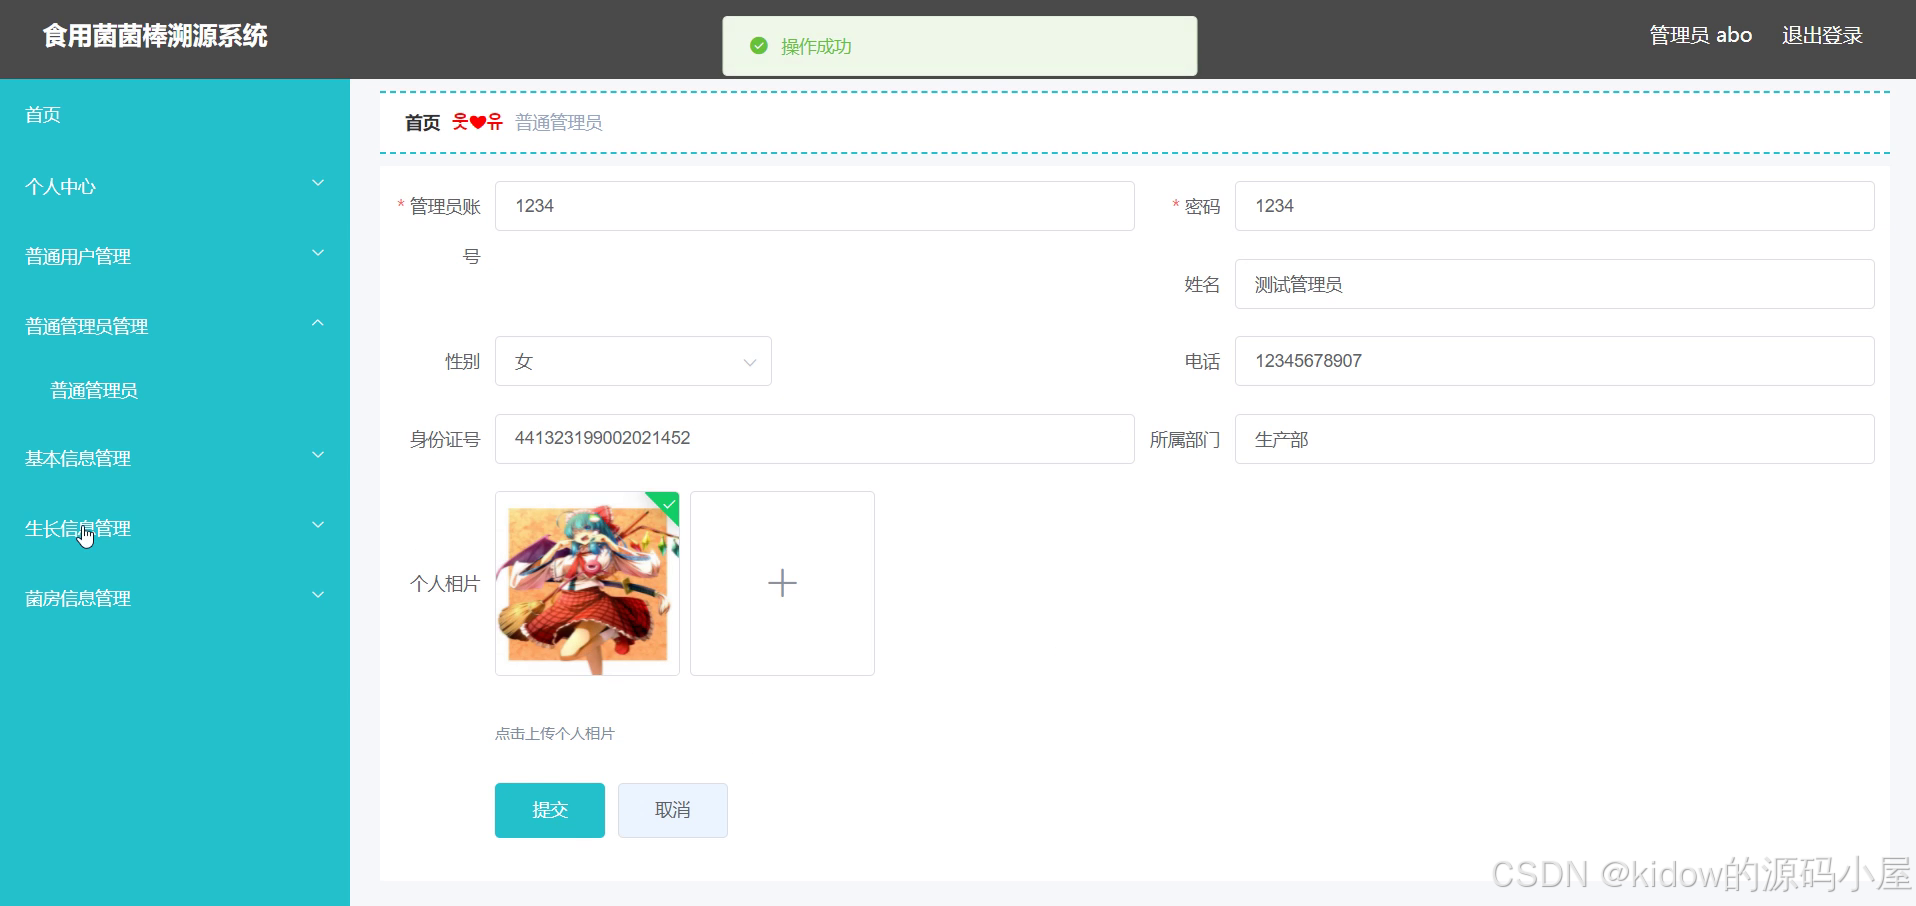This screenshot has height=906, width=1916.
Task: Click the 电话 input field
Action: (x=1554, y=361)
